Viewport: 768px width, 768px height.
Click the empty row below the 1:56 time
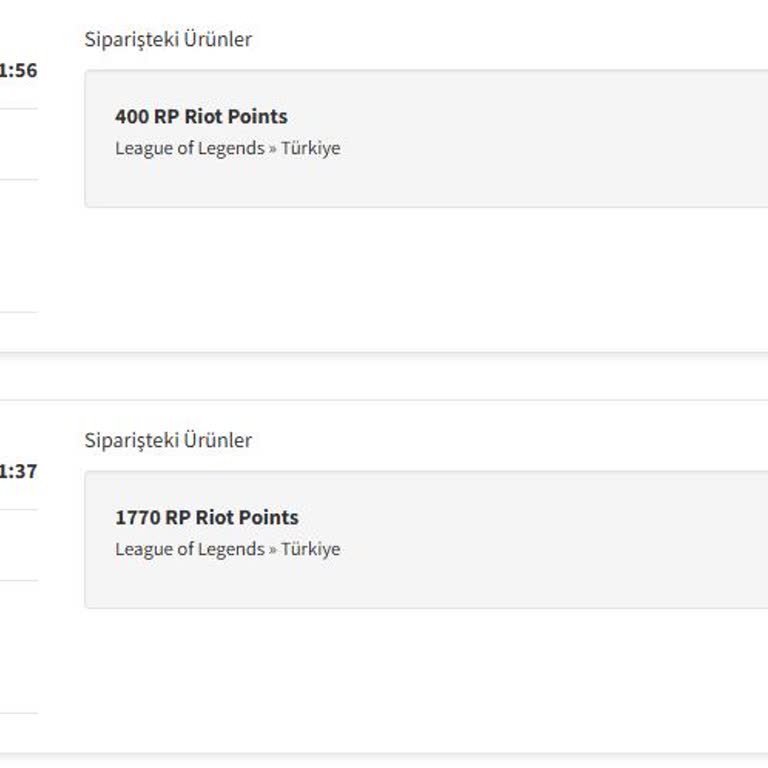18,144
